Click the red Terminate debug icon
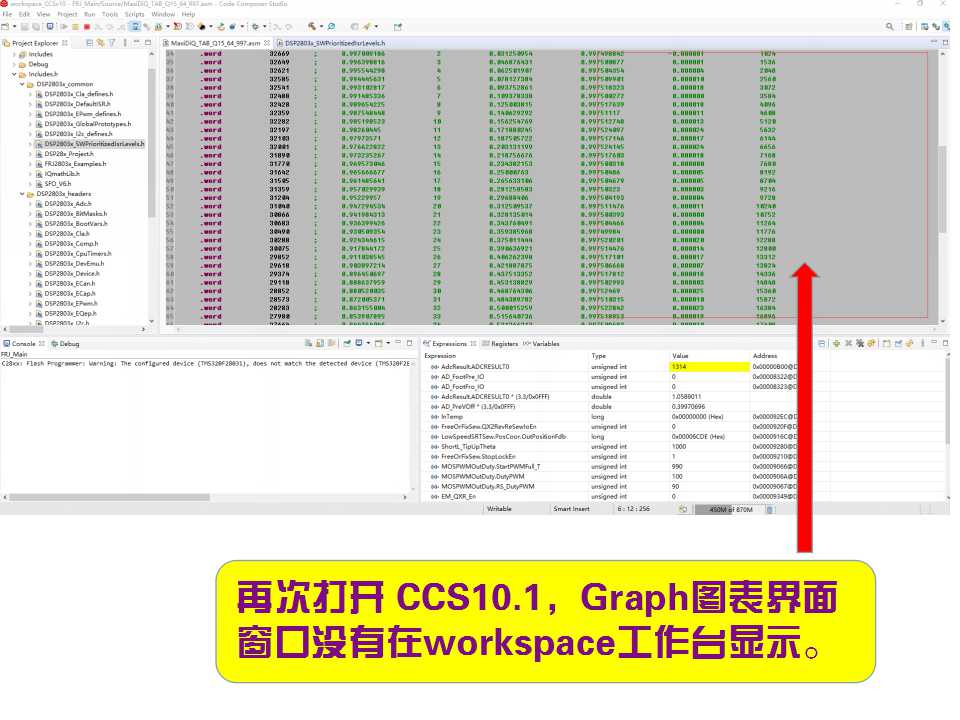Image resolution: width=960 pixels, height=720 pixels. (87, 27)
